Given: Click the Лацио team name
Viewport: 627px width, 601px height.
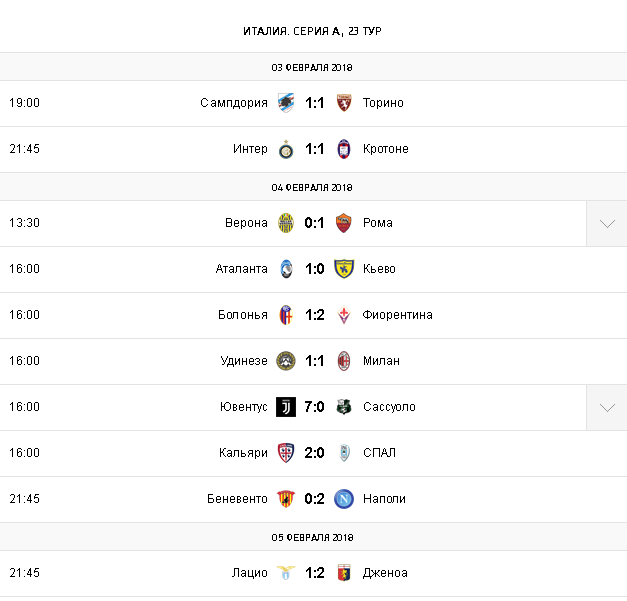Looking at the screenshot, I should coord(249,573).
